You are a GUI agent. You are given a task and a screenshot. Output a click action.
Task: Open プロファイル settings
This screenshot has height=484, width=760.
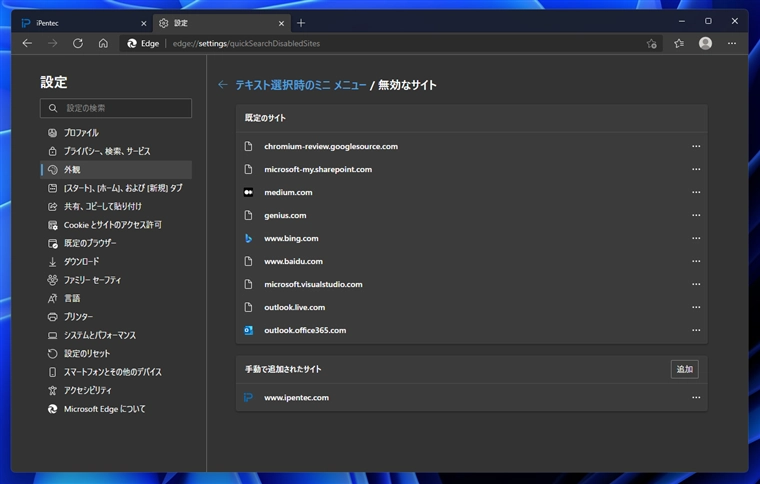116,133
